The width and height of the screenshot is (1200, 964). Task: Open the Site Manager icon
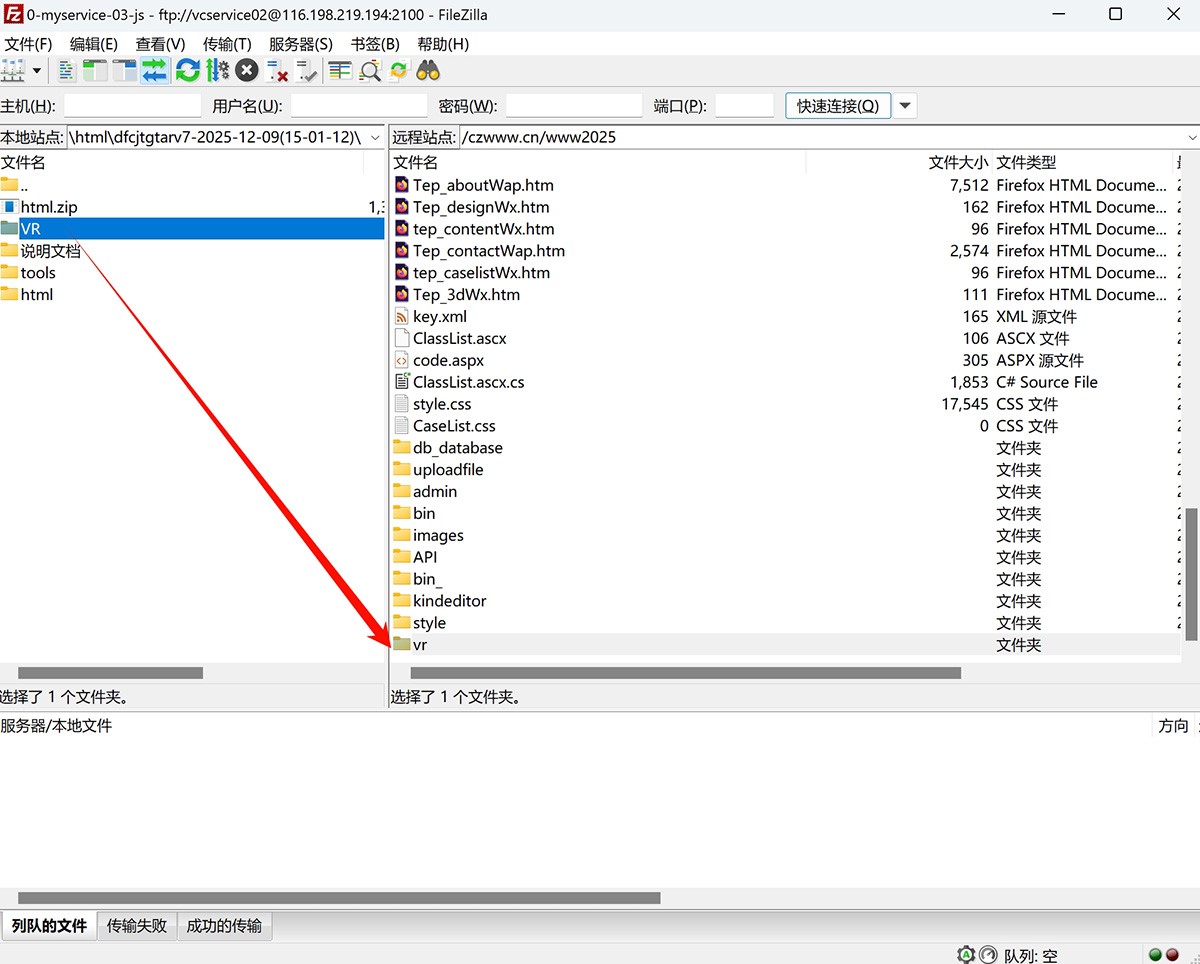(x=13, y=71)
